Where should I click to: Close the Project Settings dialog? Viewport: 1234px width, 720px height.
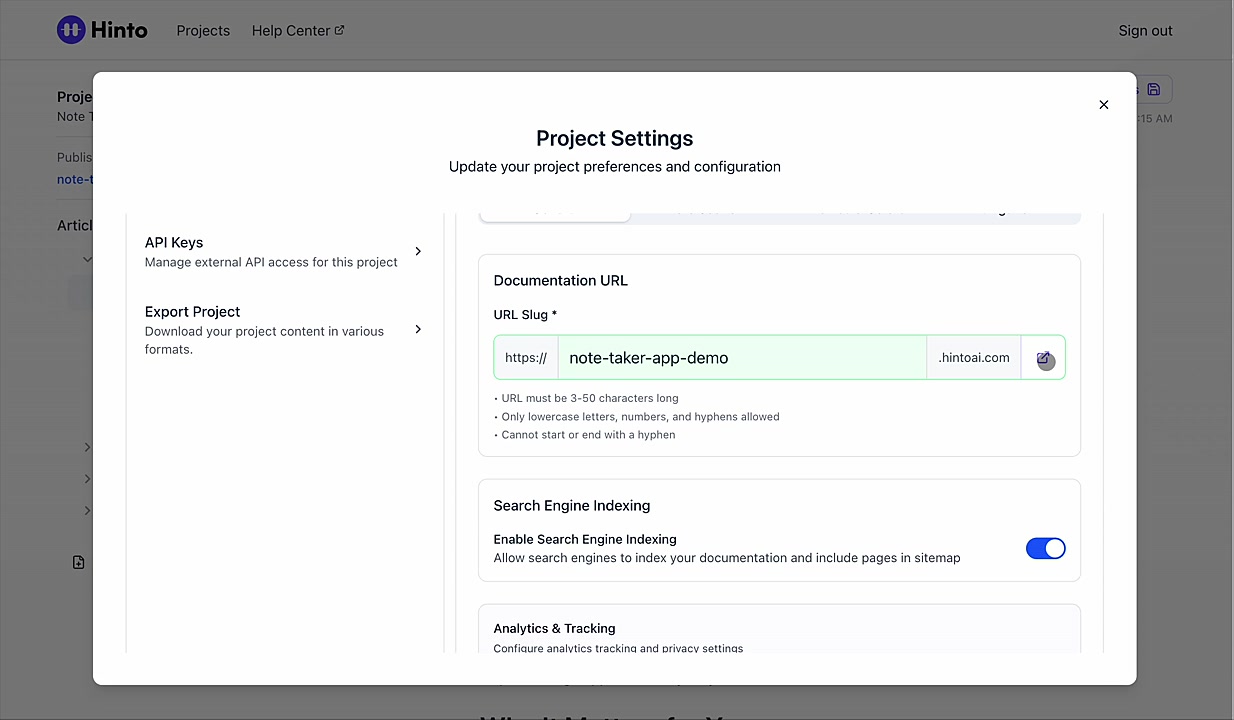[x=1104, y=104]
